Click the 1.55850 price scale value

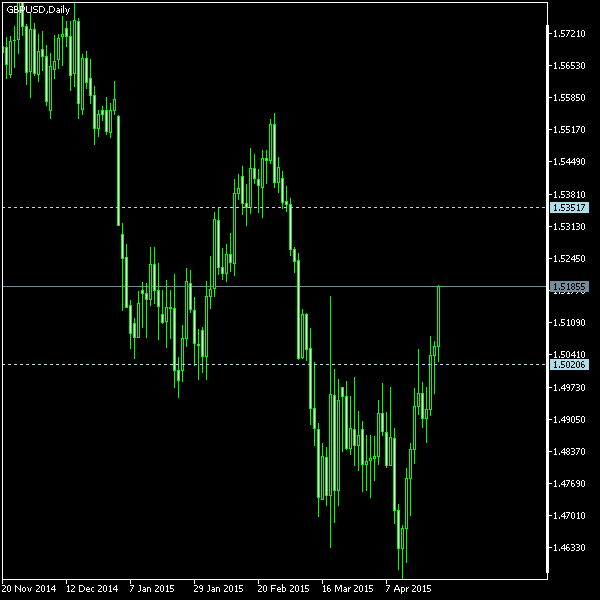pyautogui.click(x=569, y=98)
